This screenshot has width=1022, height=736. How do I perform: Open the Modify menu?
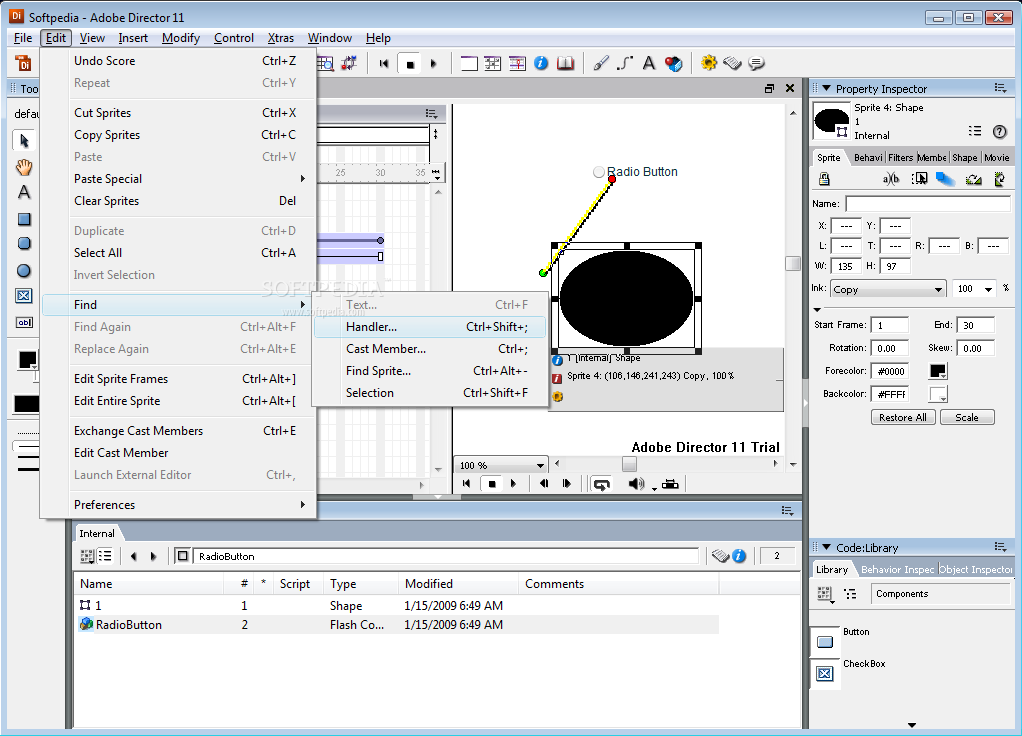(181, 38)
